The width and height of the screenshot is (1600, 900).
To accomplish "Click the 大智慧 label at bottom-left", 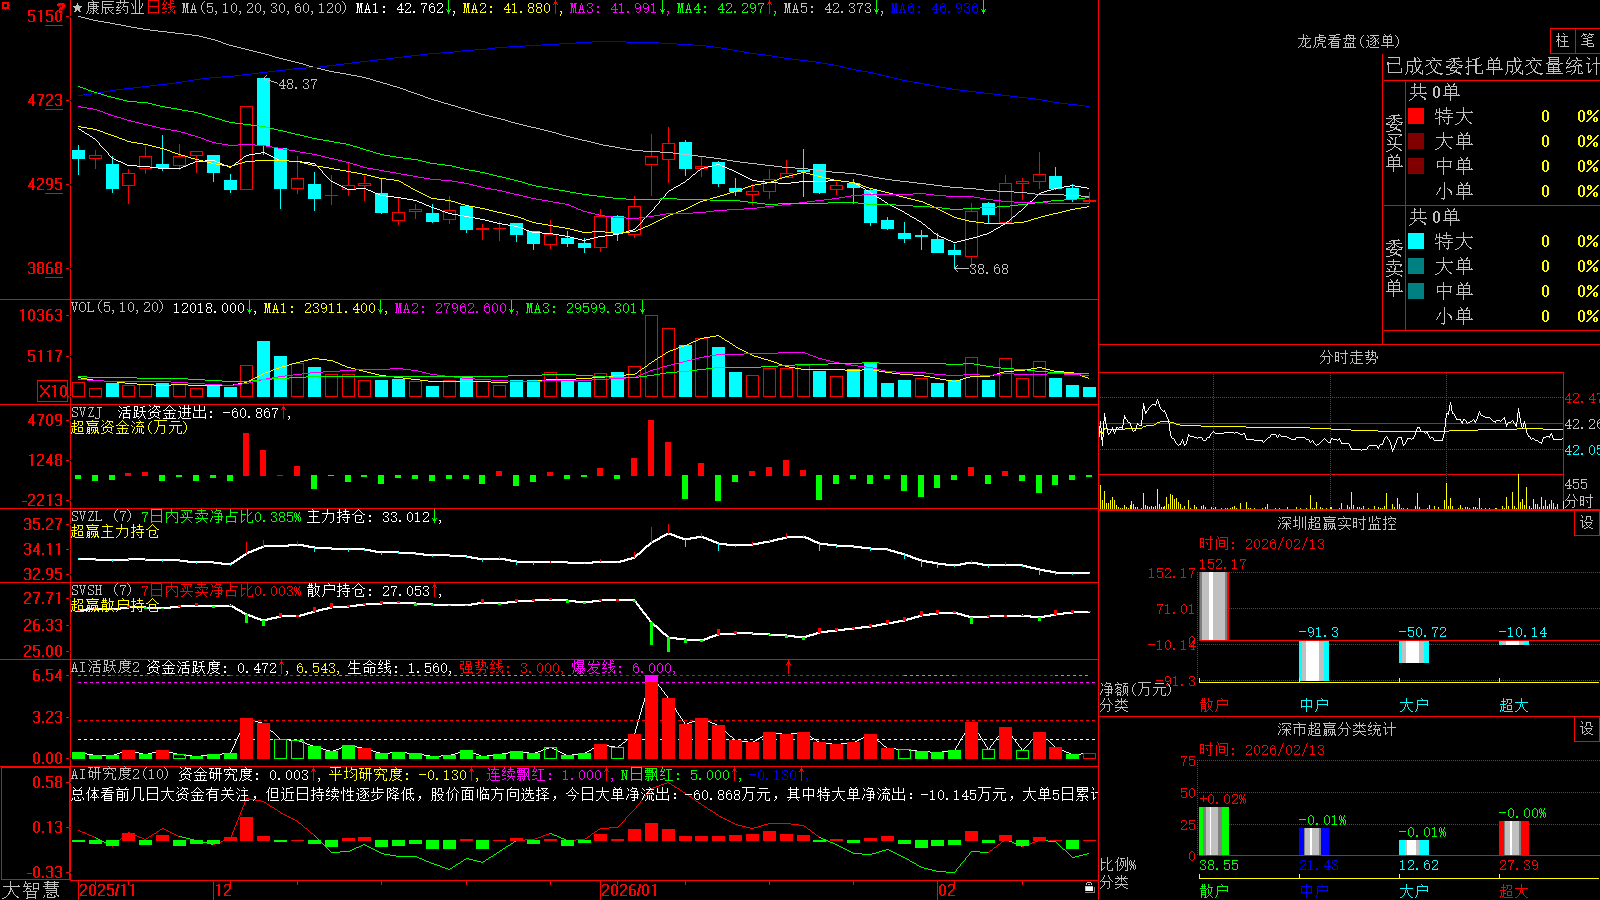I will (31, 890).
